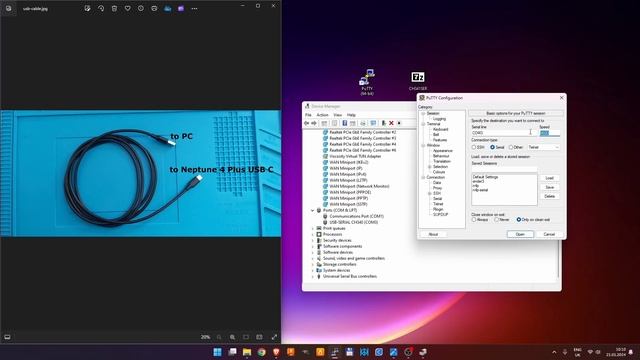Select the Other connection type radio button
This screenshot has height=360, width=640.
click(x=511, y=147)
